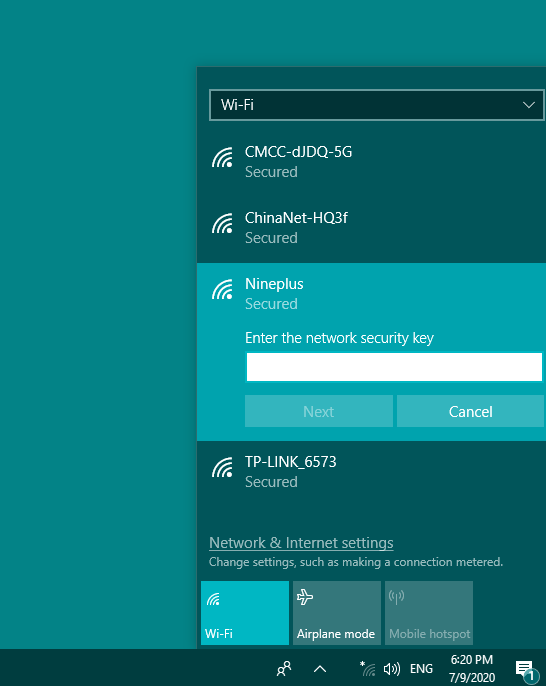Screen dimensions: 546x686
Task: Open Network & Internet settings link
Action: coord(301,542)
